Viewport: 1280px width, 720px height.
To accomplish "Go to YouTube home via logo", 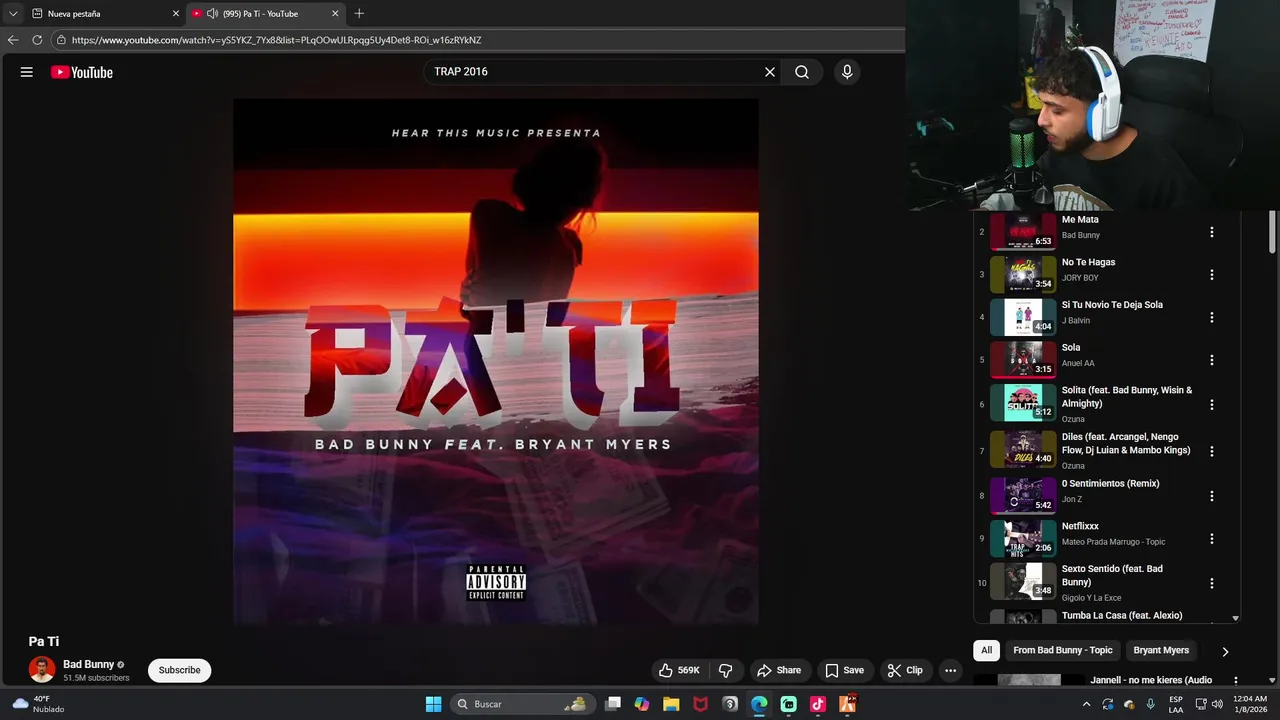I will (x=82, y=72).
